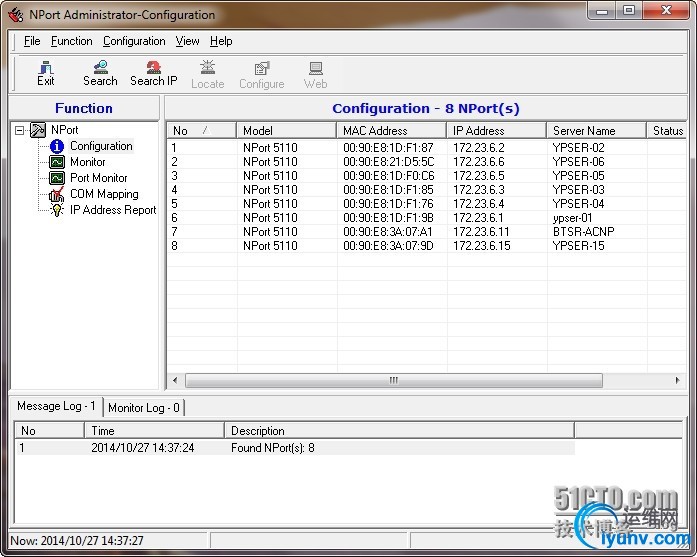Select the device named ypser-01

click(427, 218)
